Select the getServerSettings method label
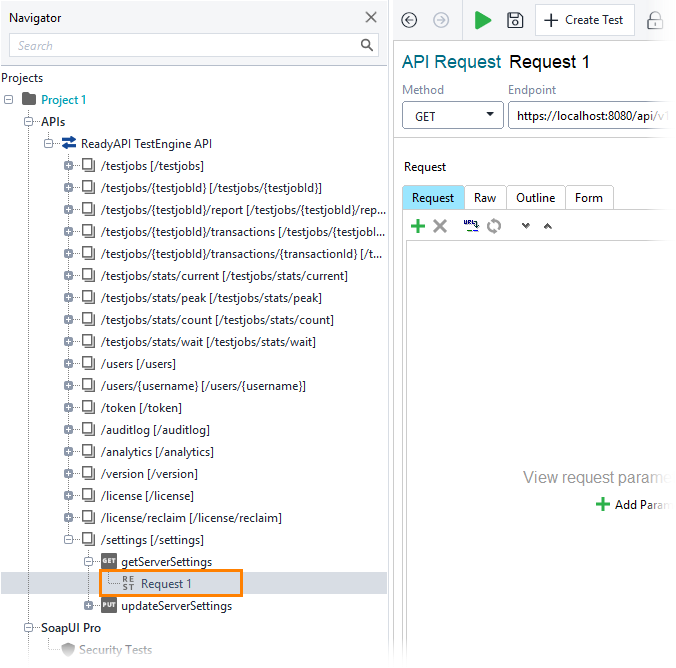 coord(166,562)
